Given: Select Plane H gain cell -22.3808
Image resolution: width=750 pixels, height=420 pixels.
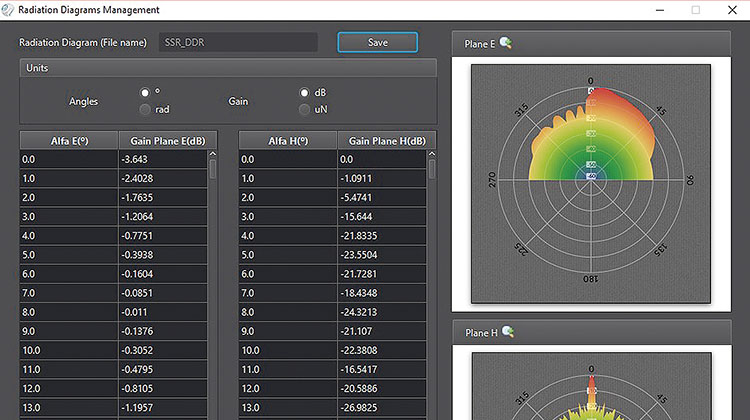Looking at the screenshot, I should 382,350.
